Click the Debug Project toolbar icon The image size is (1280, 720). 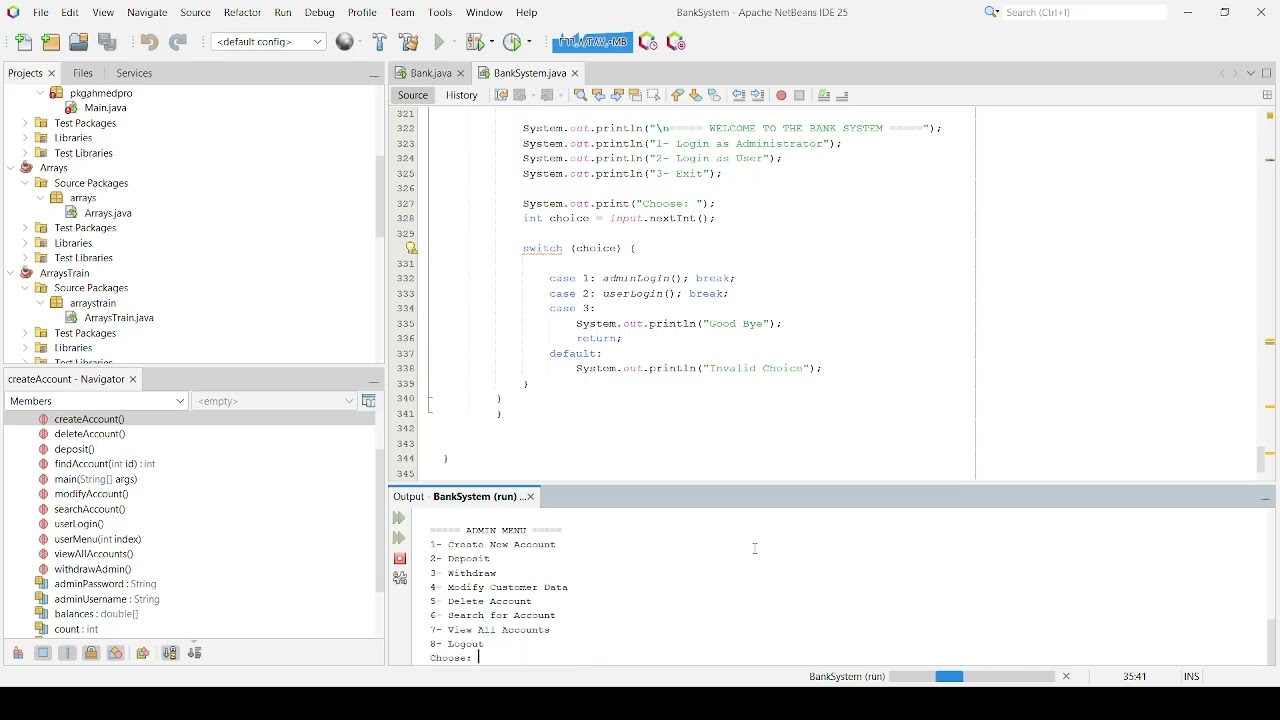coord(475,42)
